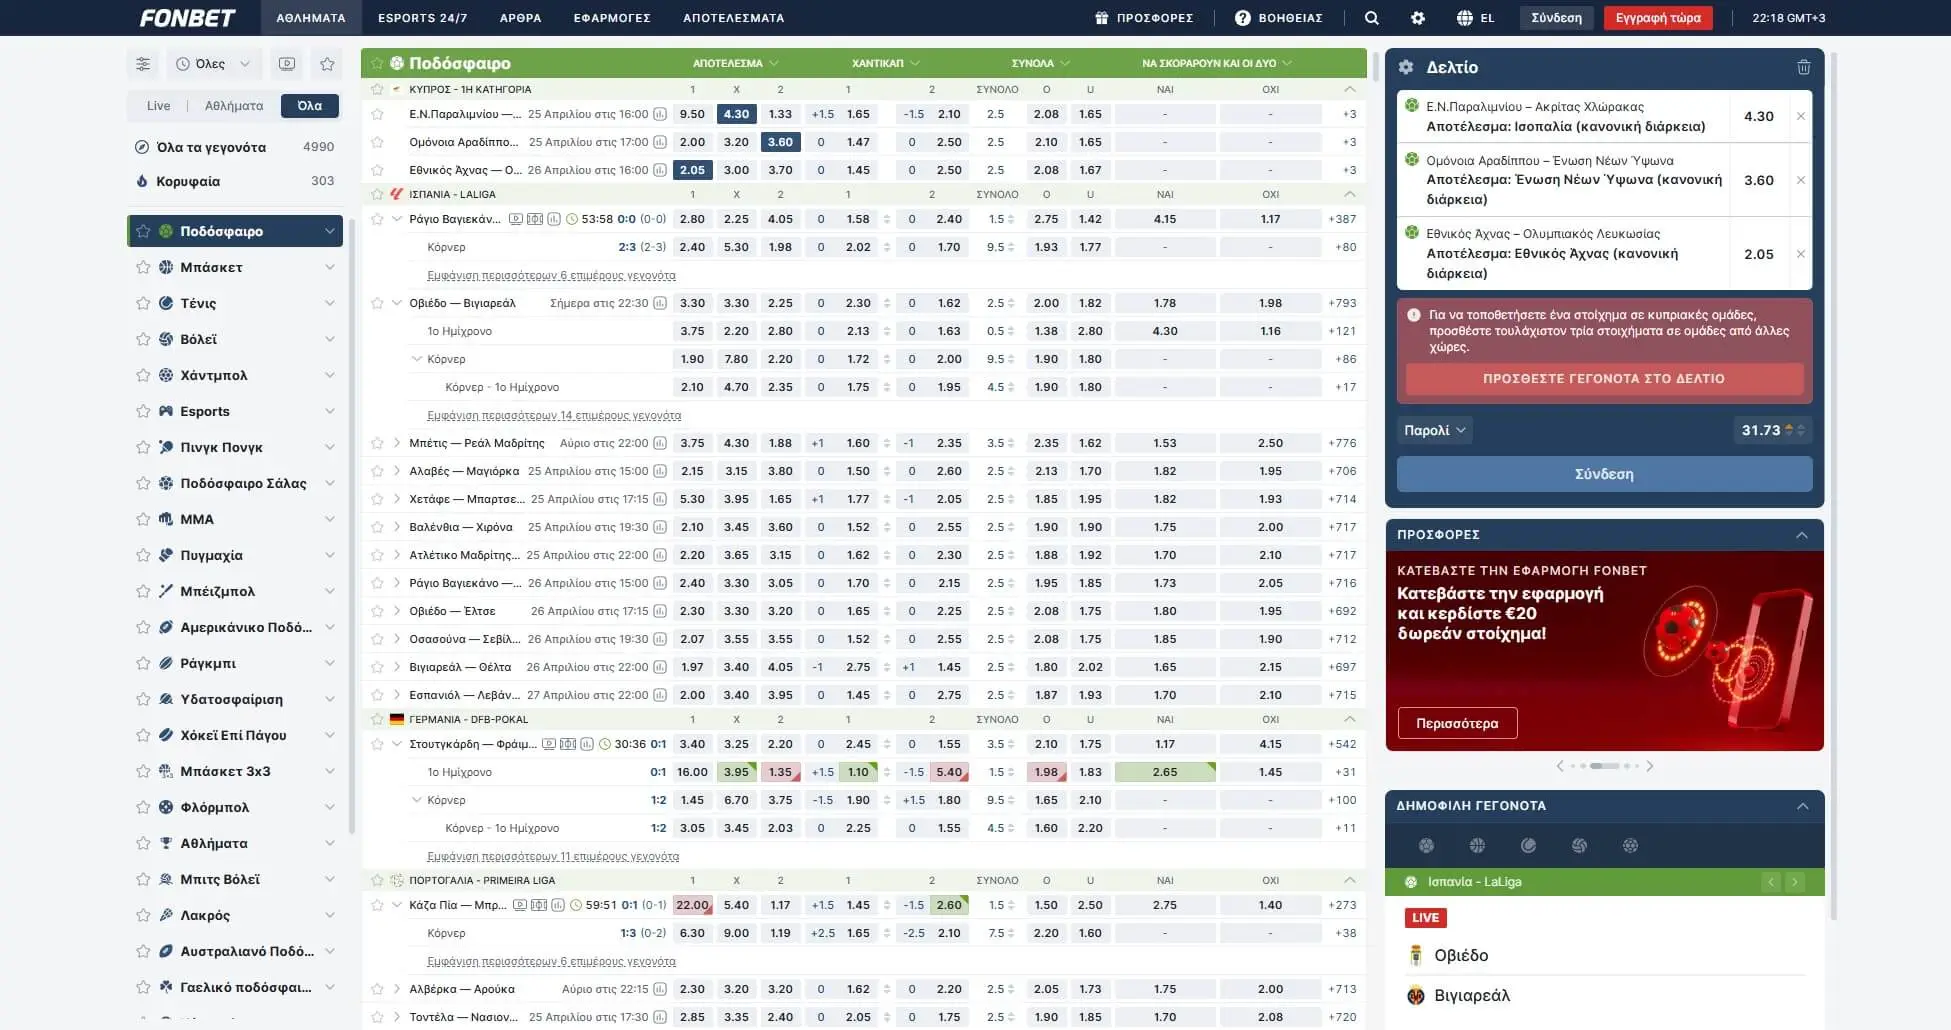Image resolution: width=1951 pixels, height=1030 pixels.
Task: Go to previous event in Ισπανία - LaLiga bar
Action: [1771, 882]
